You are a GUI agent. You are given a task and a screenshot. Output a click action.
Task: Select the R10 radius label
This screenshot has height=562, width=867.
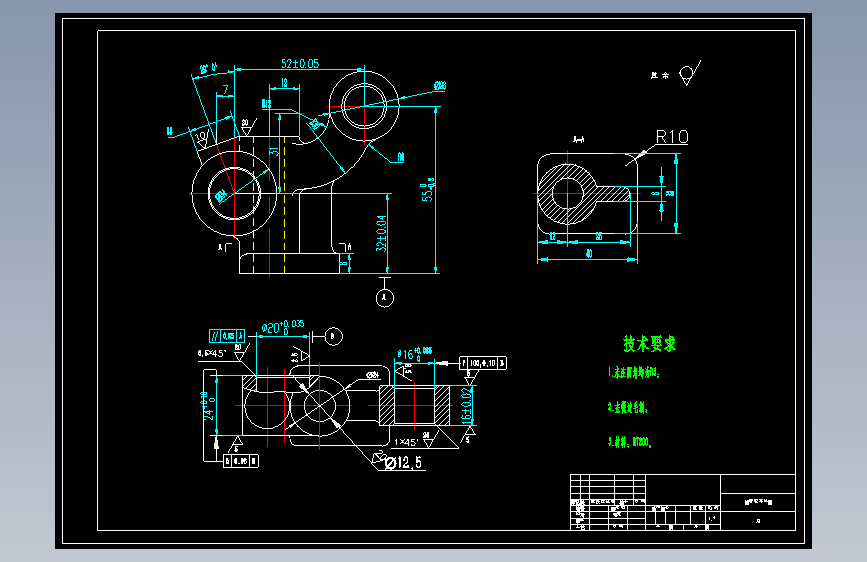(672, 137)
